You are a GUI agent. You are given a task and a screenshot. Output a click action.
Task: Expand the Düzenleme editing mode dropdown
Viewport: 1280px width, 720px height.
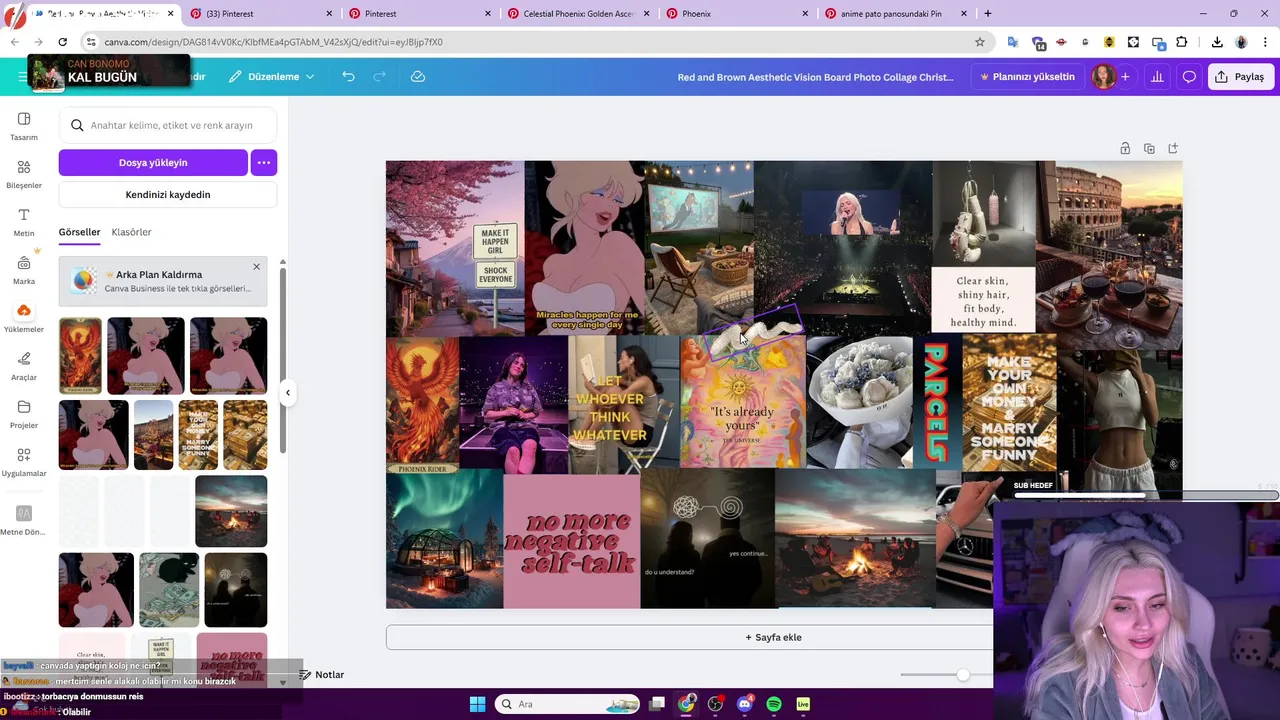271,77
